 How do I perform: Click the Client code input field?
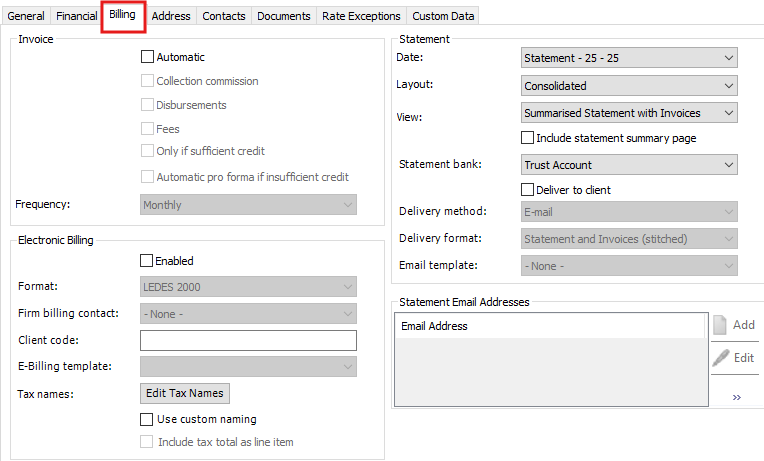[248, 340]
